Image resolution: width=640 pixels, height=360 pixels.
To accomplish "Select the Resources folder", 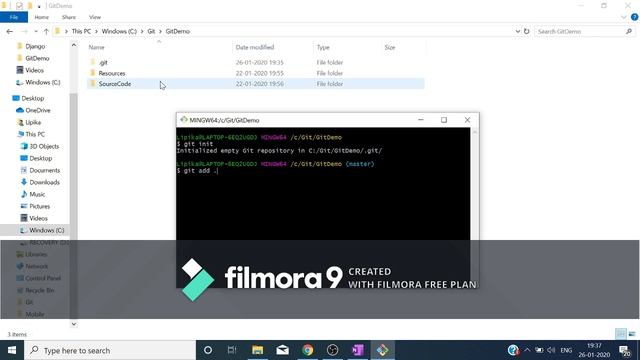I will [112, 73].
